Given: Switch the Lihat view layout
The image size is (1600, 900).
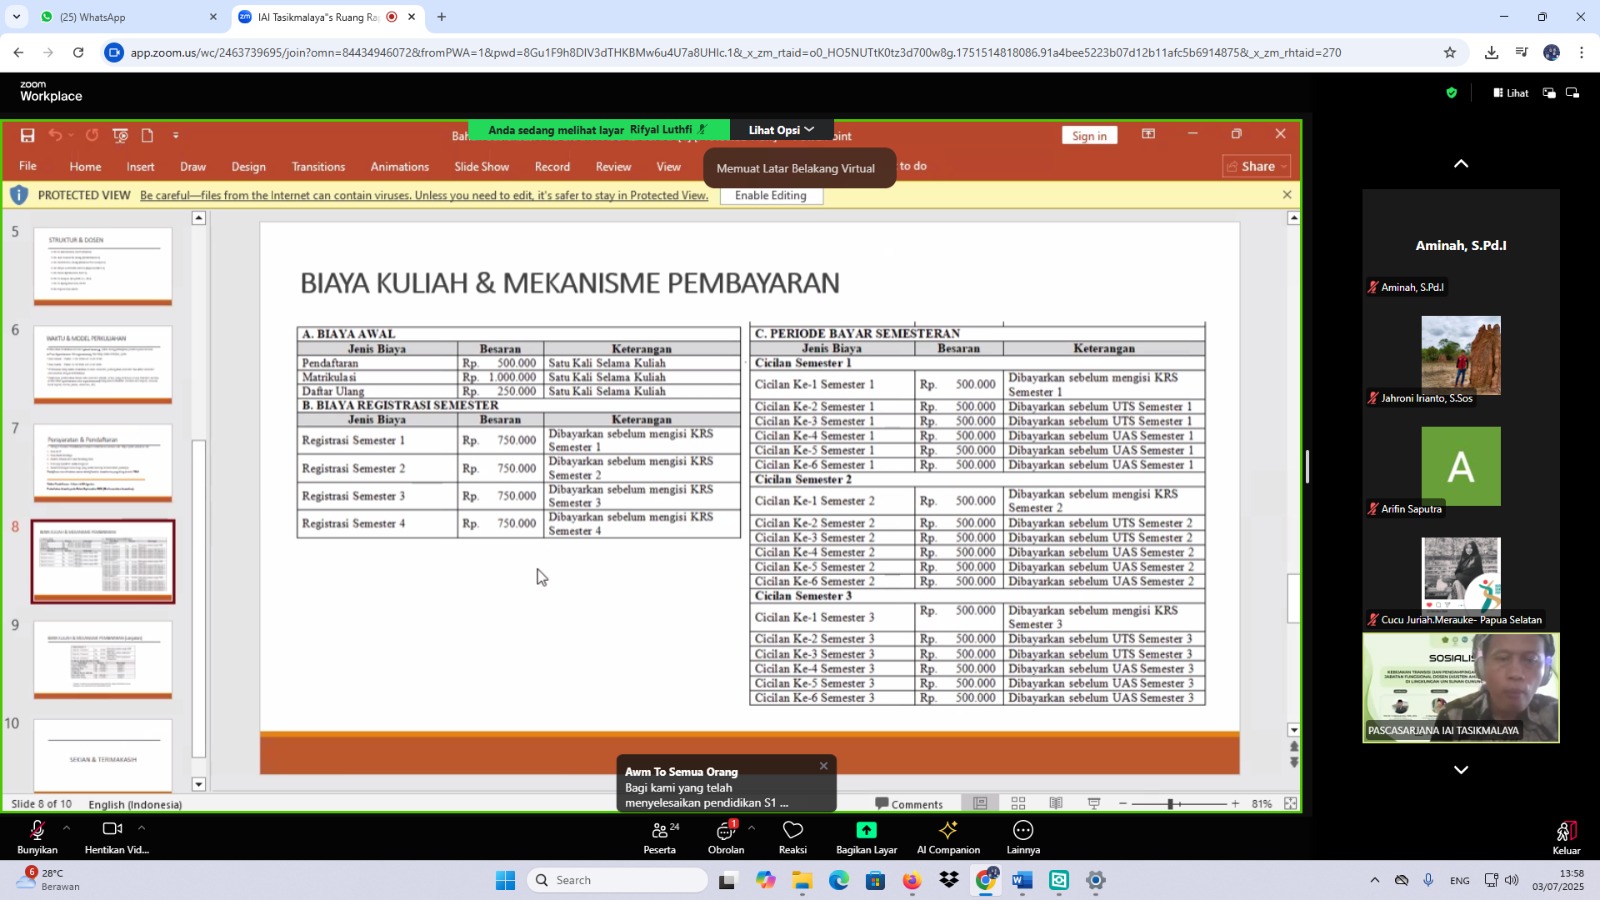Looking at the screenshot, I should tap(1511, 93).
